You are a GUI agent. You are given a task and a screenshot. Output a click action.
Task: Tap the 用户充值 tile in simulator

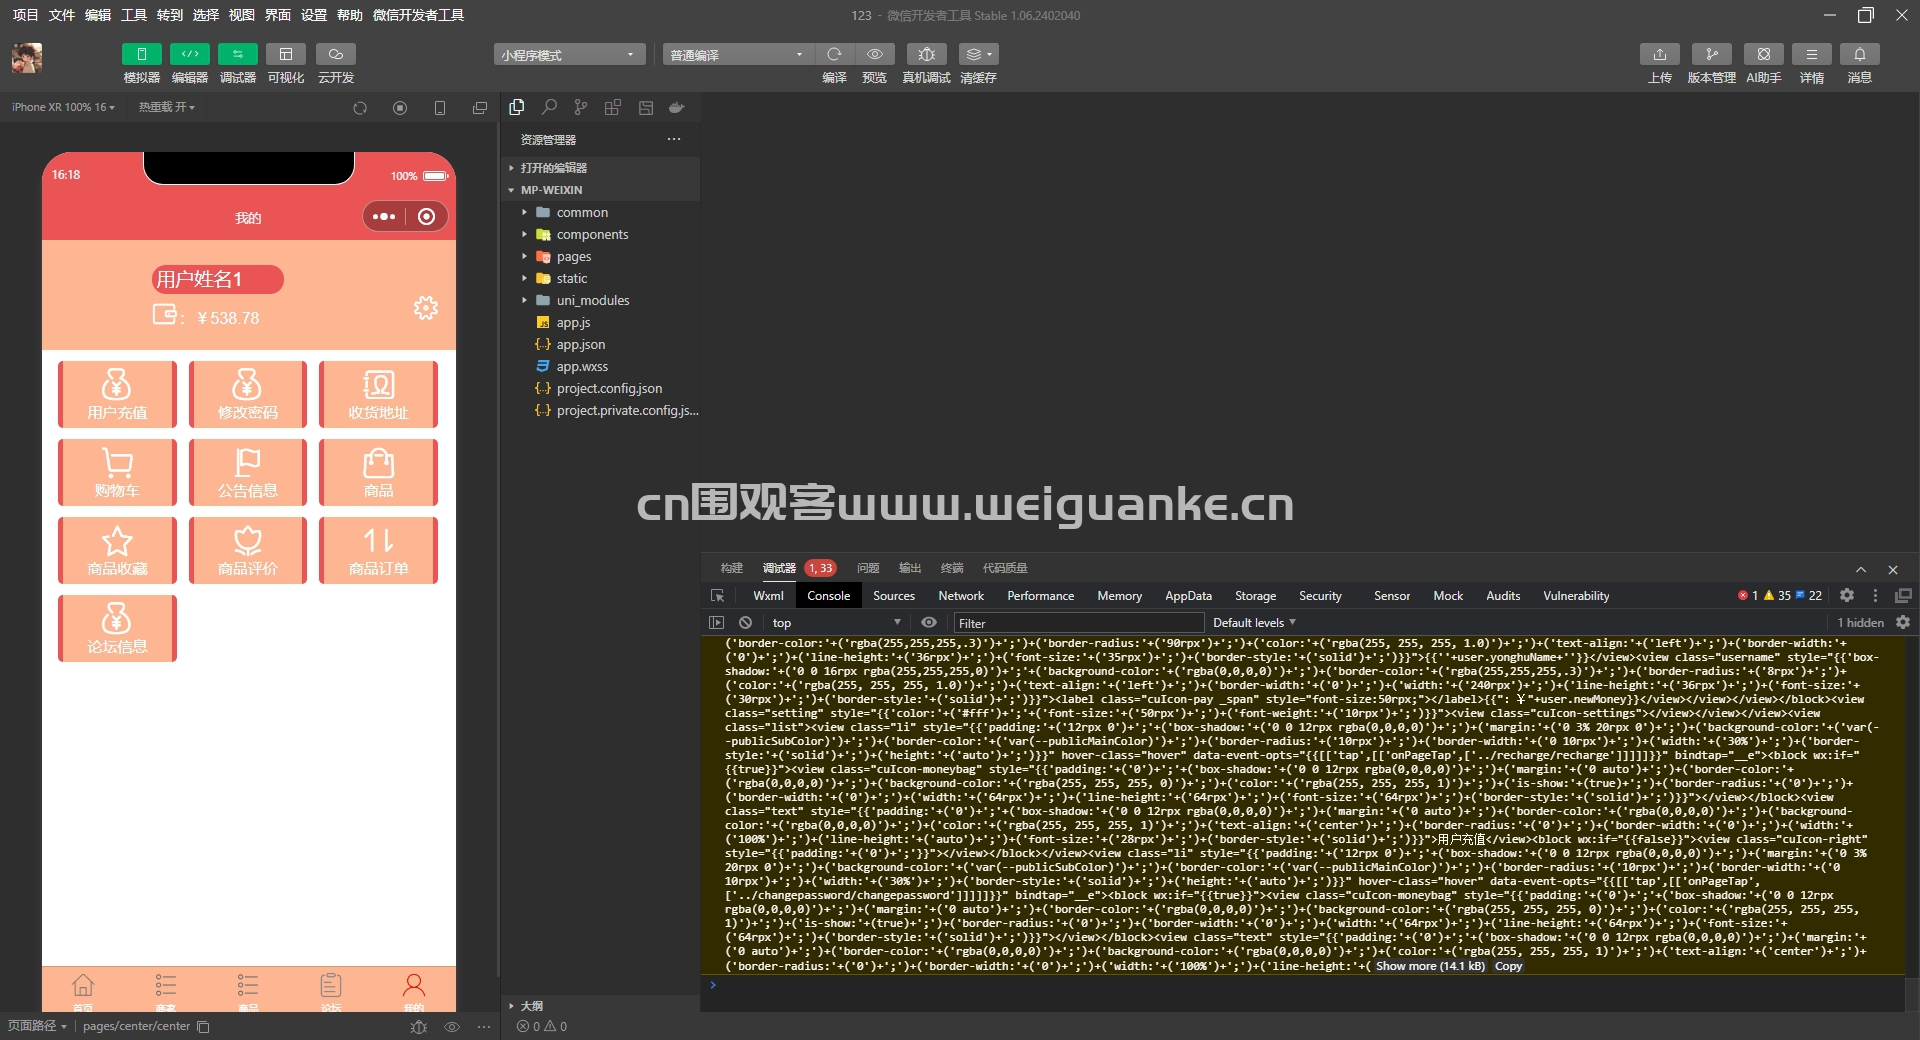(x=117, y=394)
